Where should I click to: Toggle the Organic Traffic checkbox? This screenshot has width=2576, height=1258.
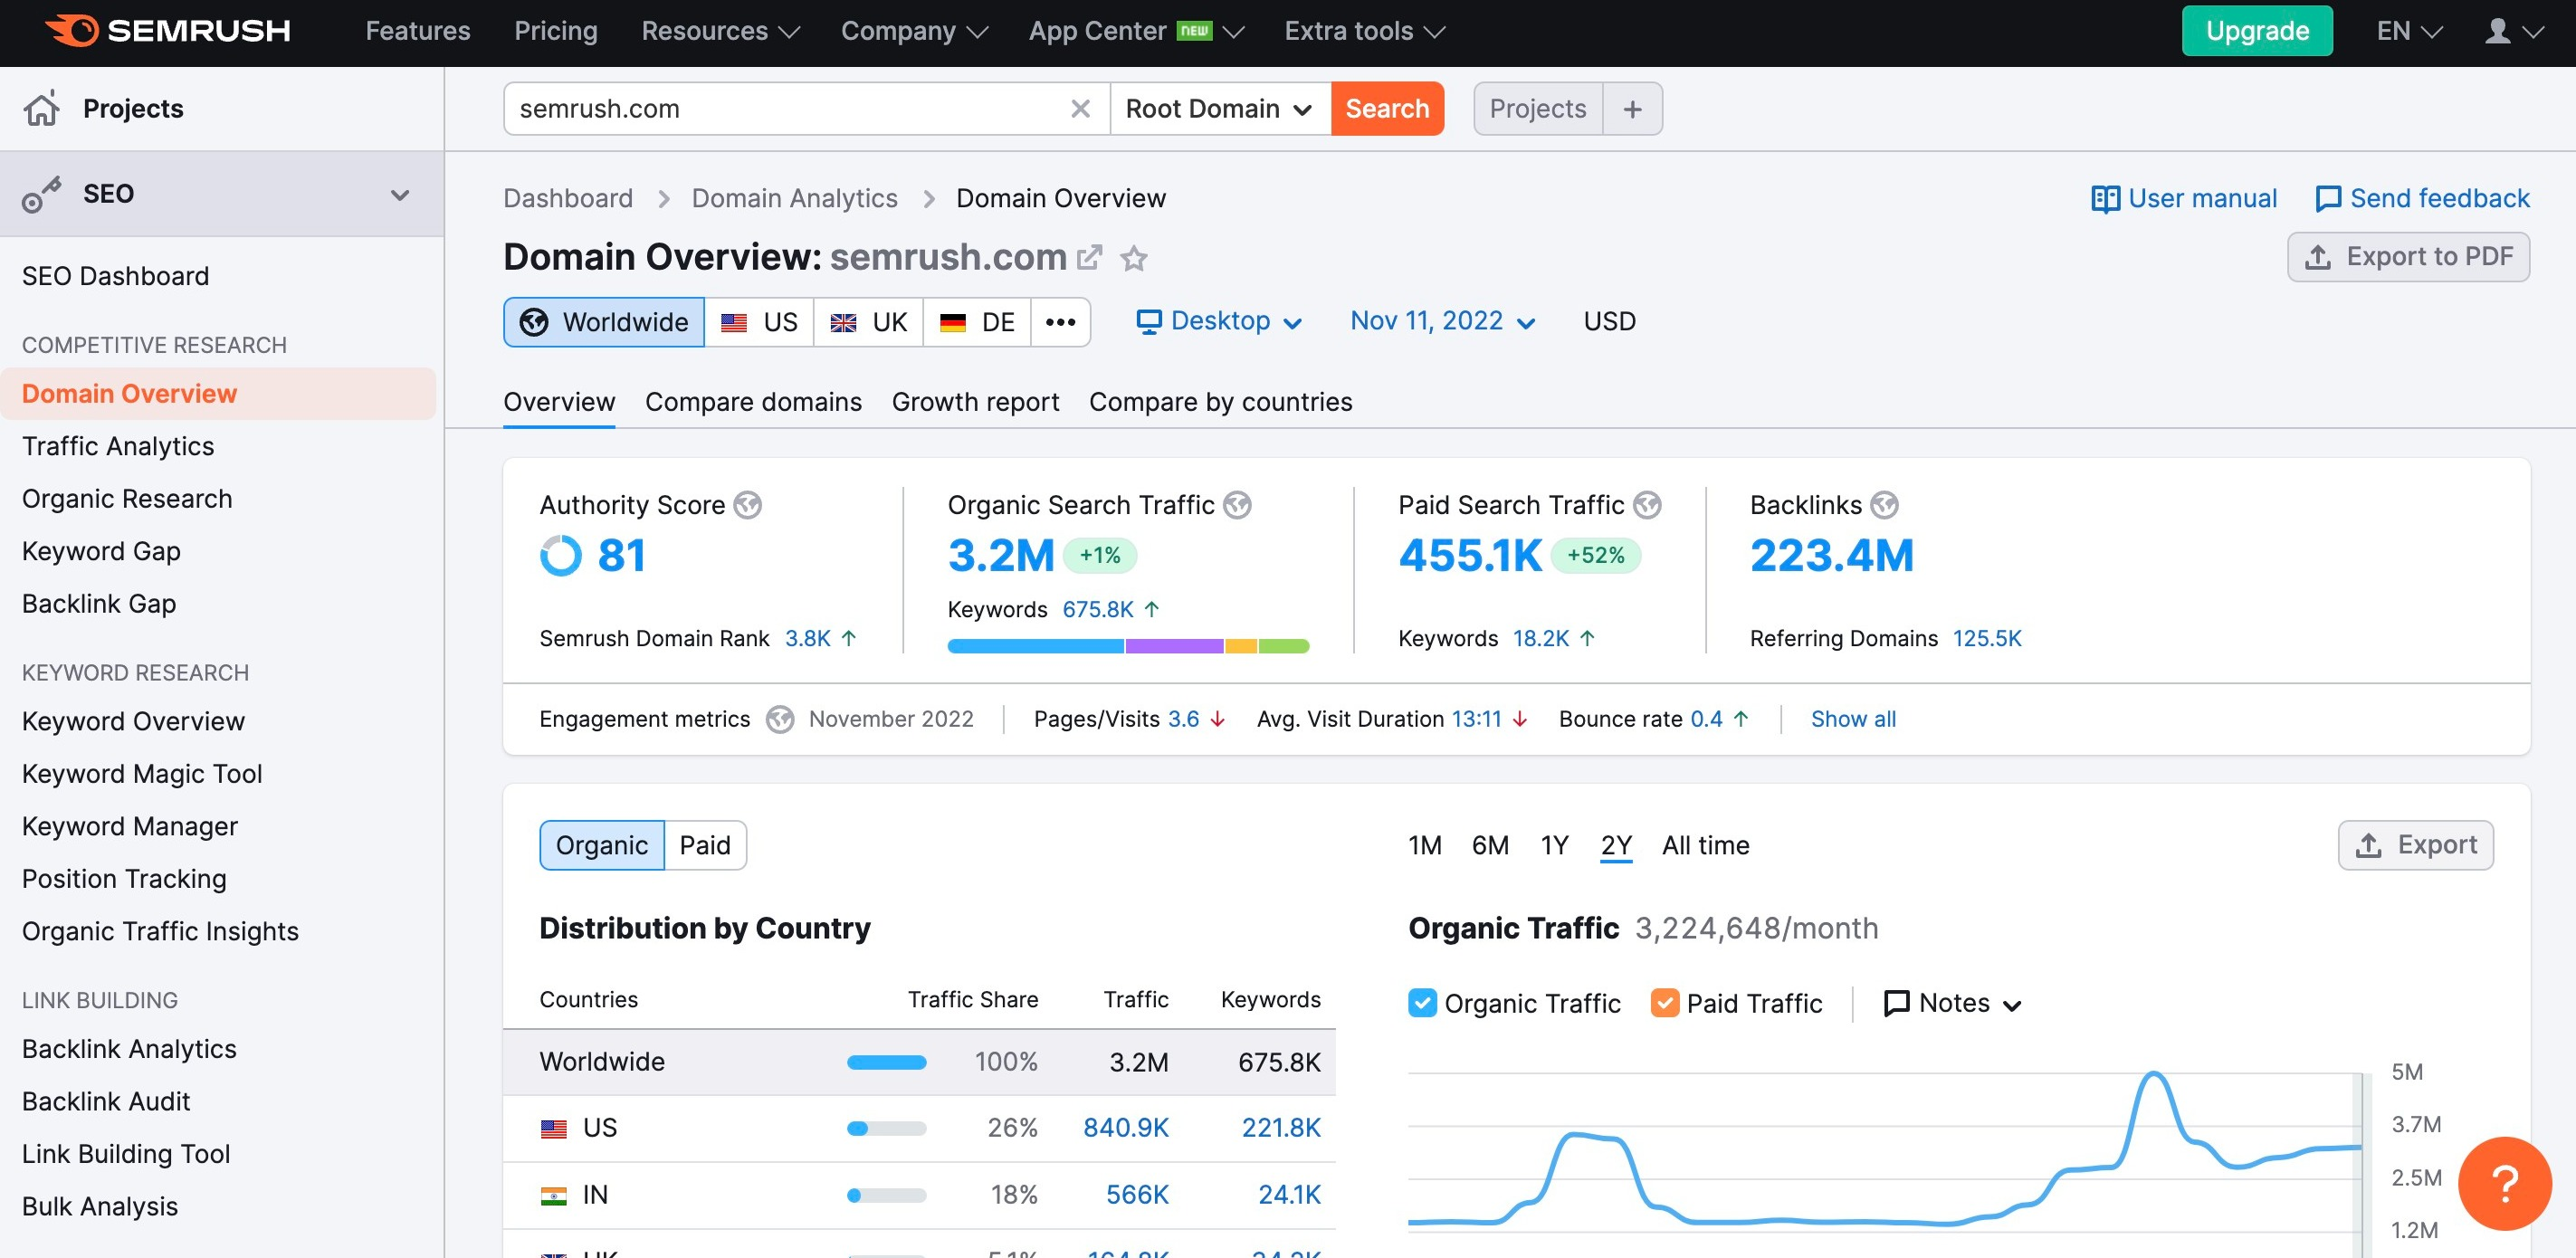click(x=1422, y=1002)
